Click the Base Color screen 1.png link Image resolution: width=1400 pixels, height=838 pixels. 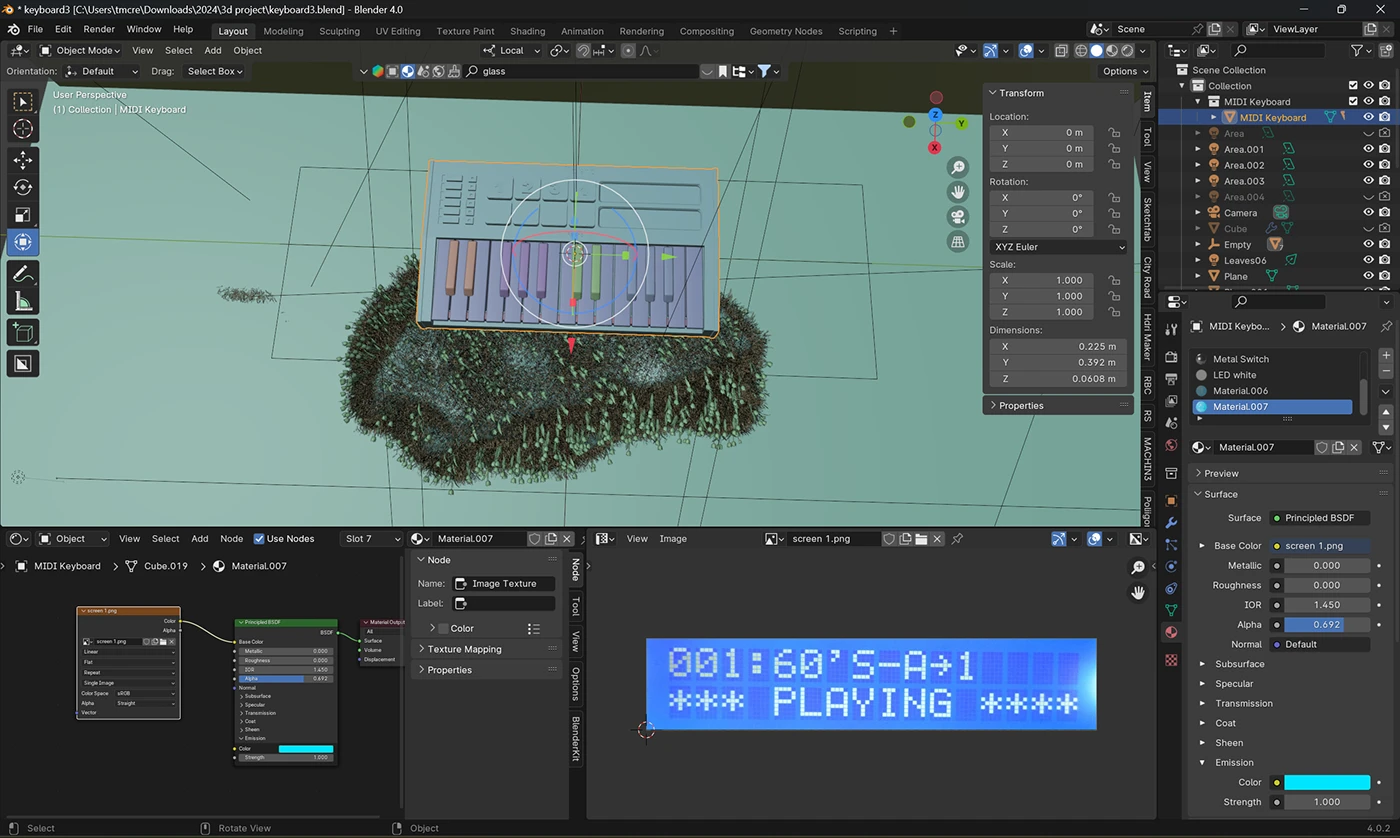[1320, 546]
